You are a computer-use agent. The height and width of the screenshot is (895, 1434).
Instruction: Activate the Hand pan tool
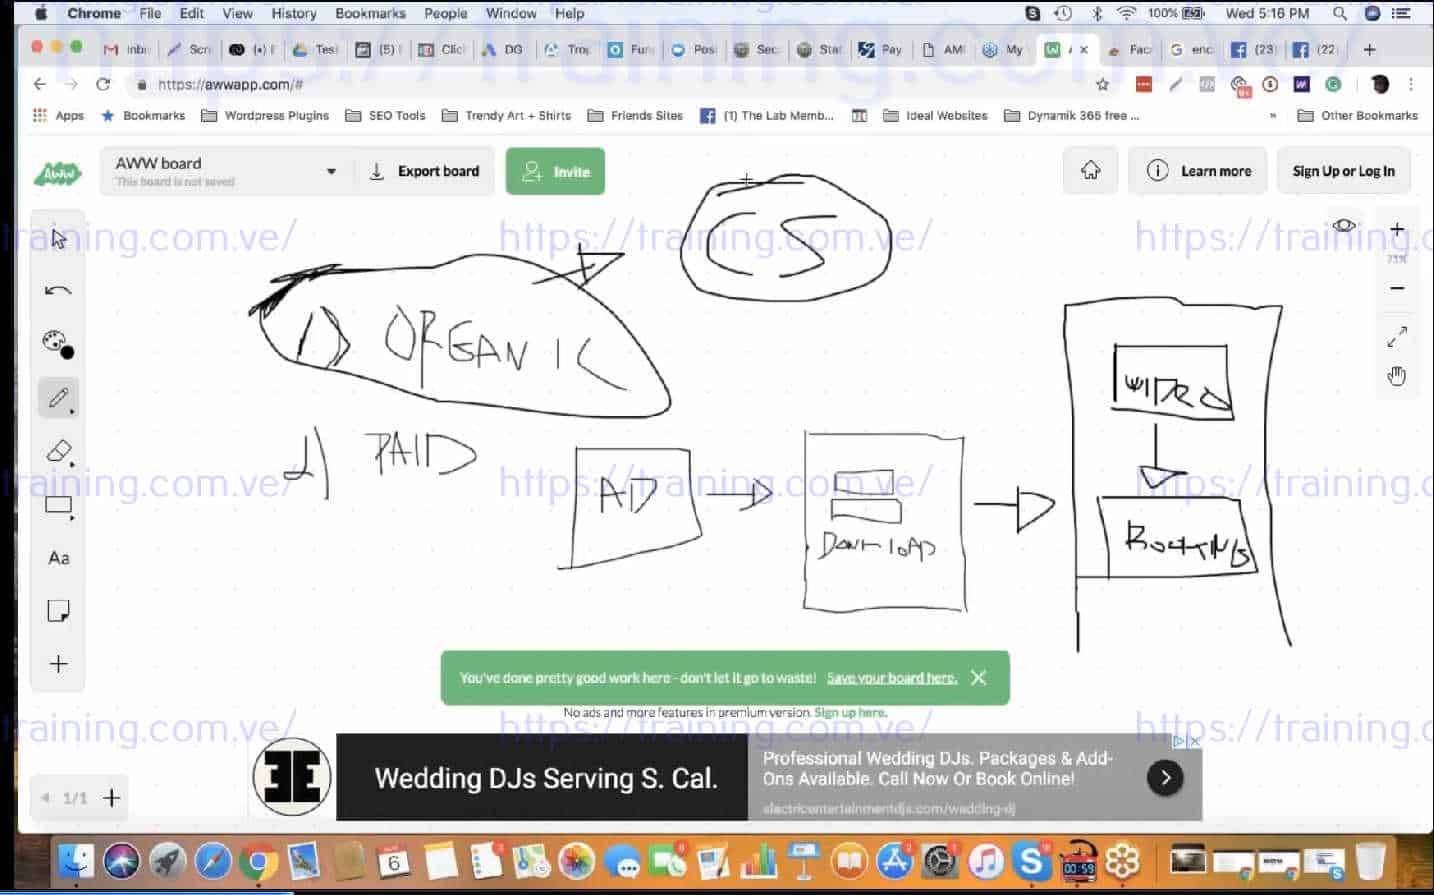(x=1396, y=376)
